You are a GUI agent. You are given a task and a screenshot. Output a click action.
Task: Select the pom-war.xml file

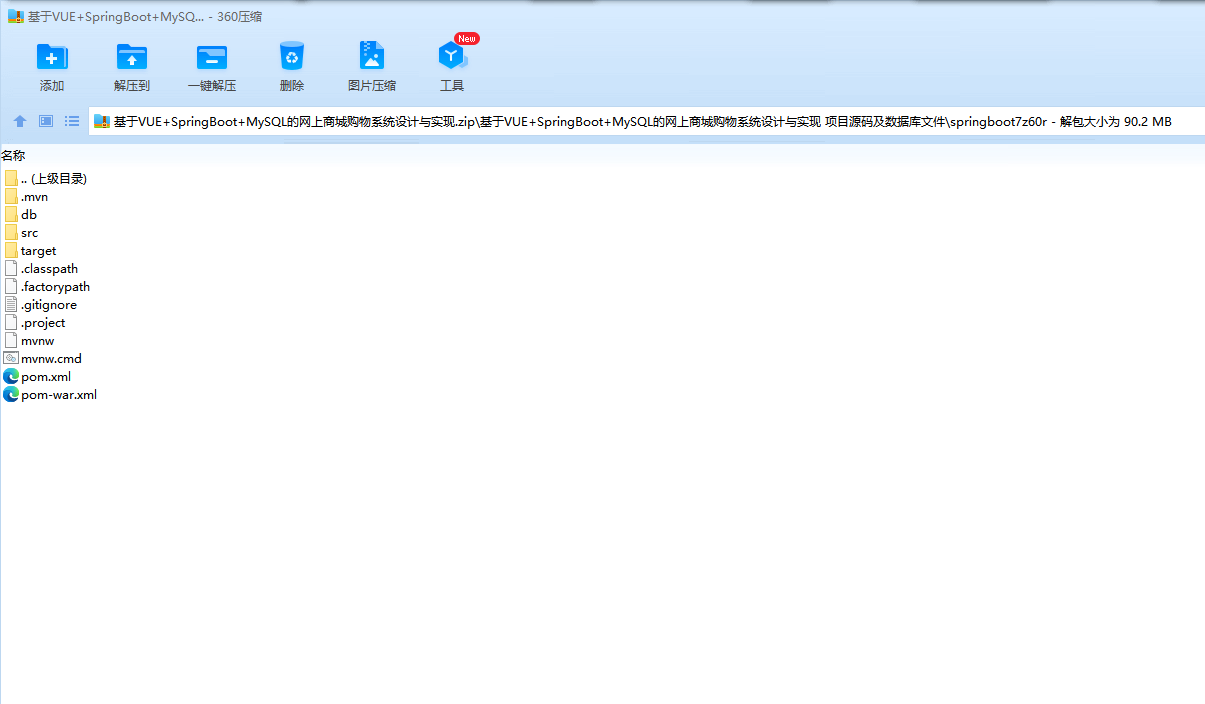pos(50,395)
